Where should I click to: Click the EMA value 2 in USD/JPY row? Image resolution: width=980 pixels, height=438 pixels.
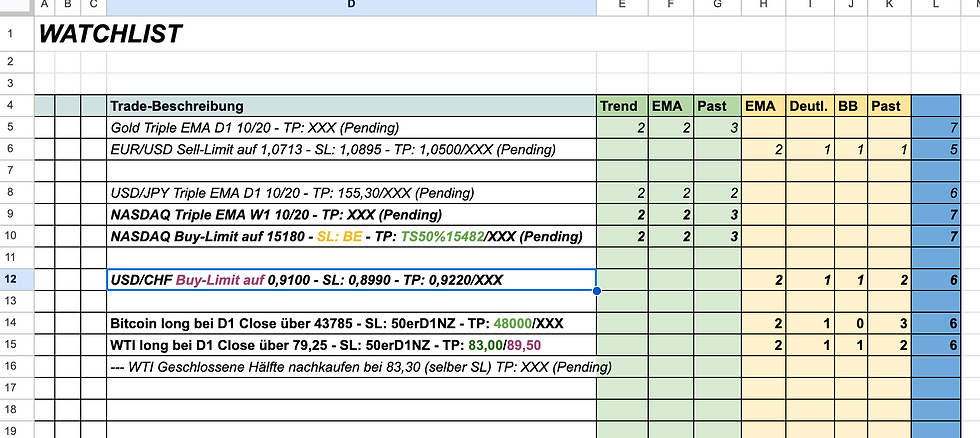(x=671, y=193)
